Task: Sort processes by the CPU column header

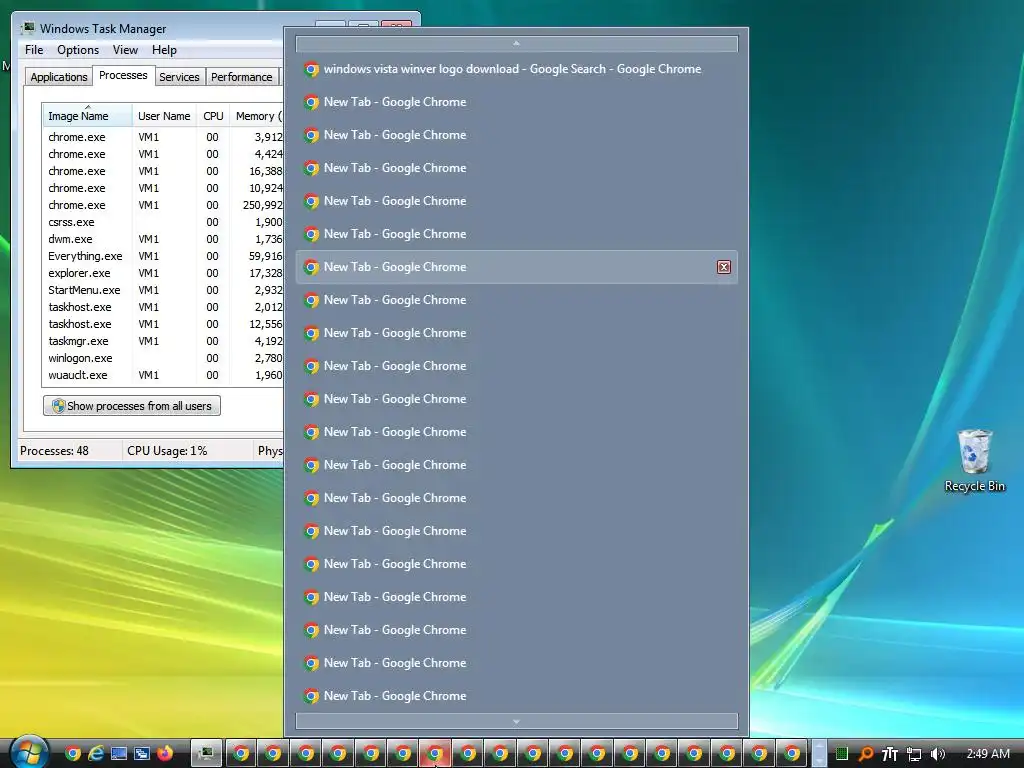Action: point(213,116)
